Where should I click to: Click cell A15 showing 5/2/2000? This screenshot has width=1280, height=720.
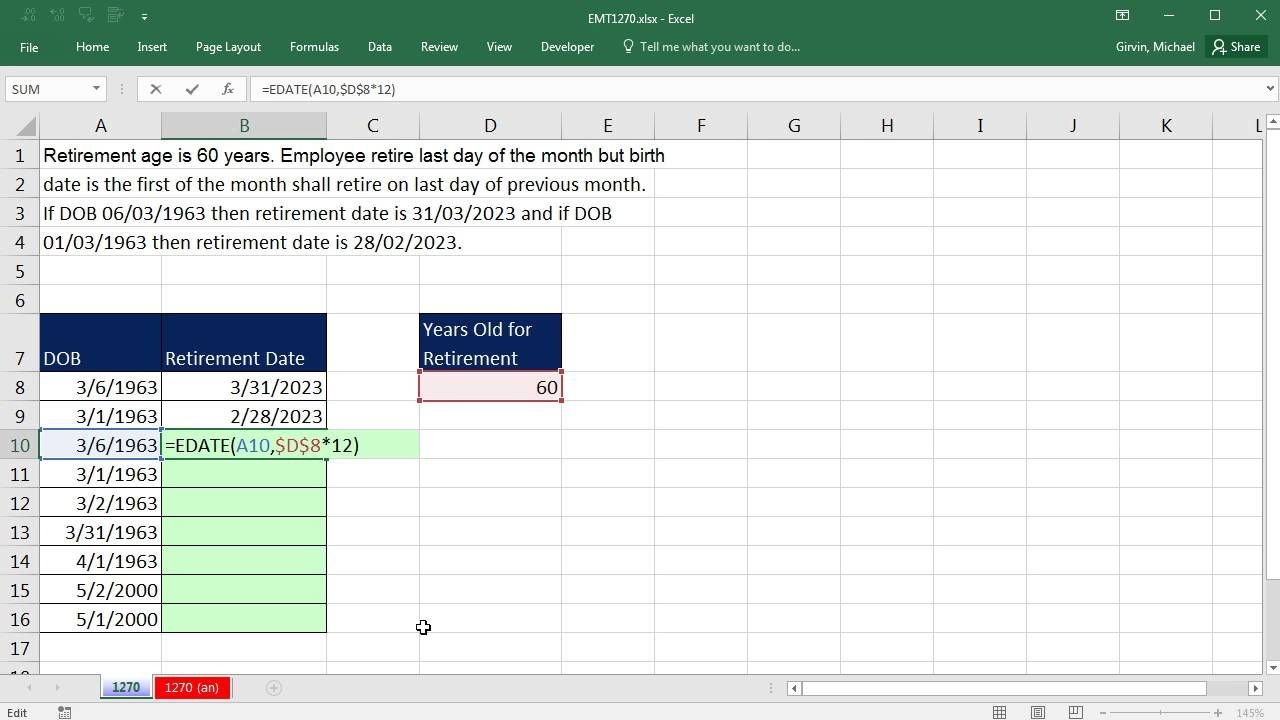[x=101, y=590]
